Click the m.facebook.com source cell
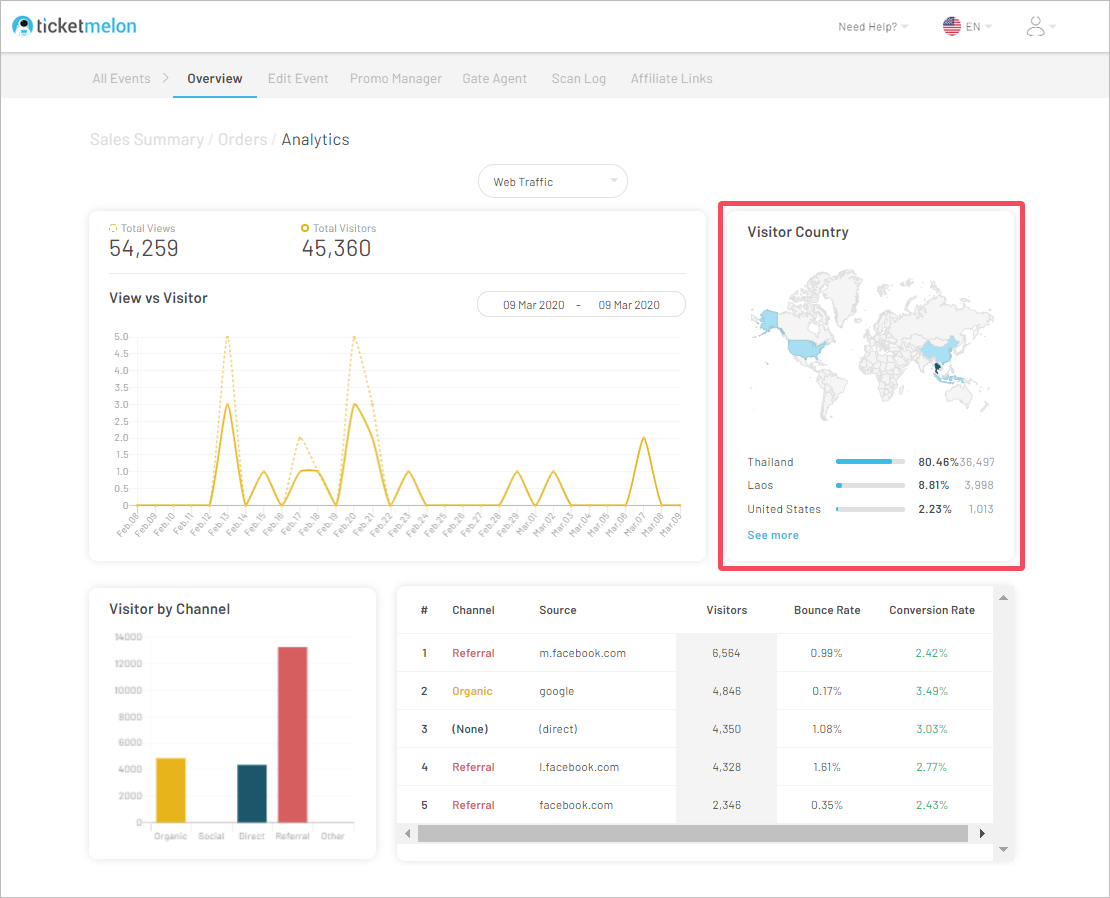This screenshot has height=898, width=1110. 583,653
